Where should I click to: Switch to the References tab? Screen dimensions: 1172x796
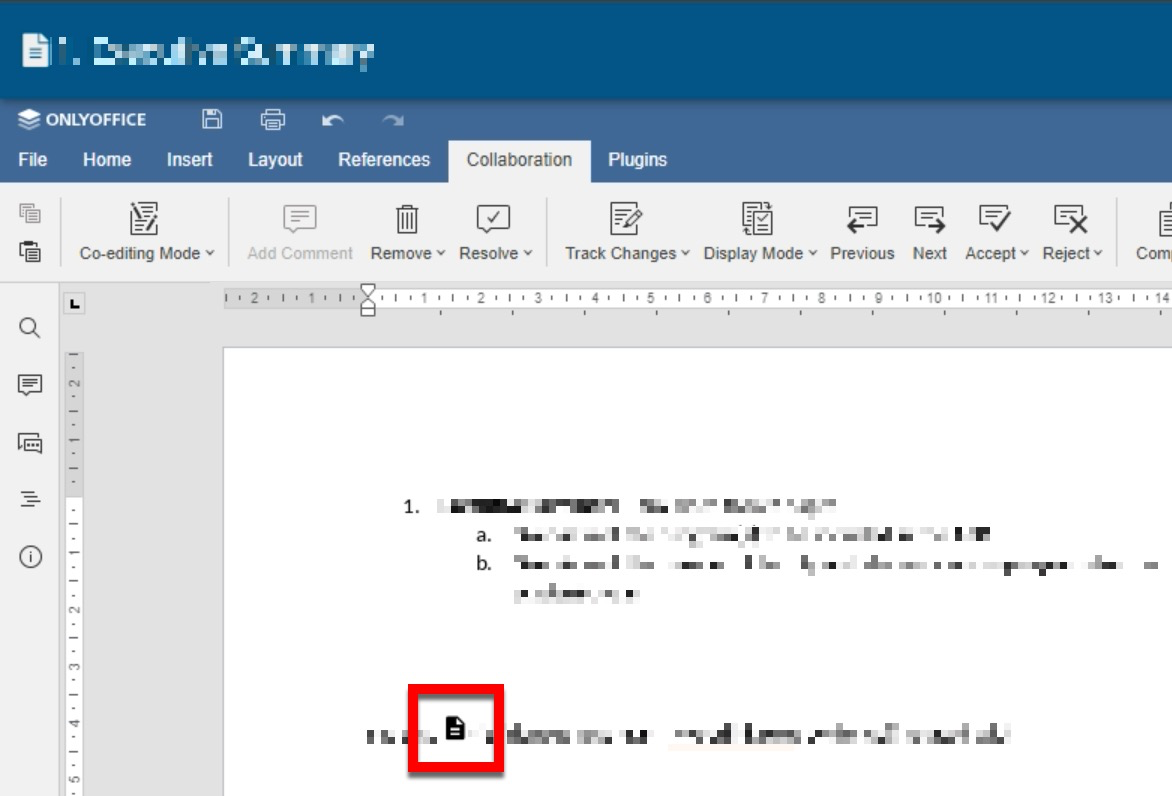pyautogui.click(x=384, y=160)
